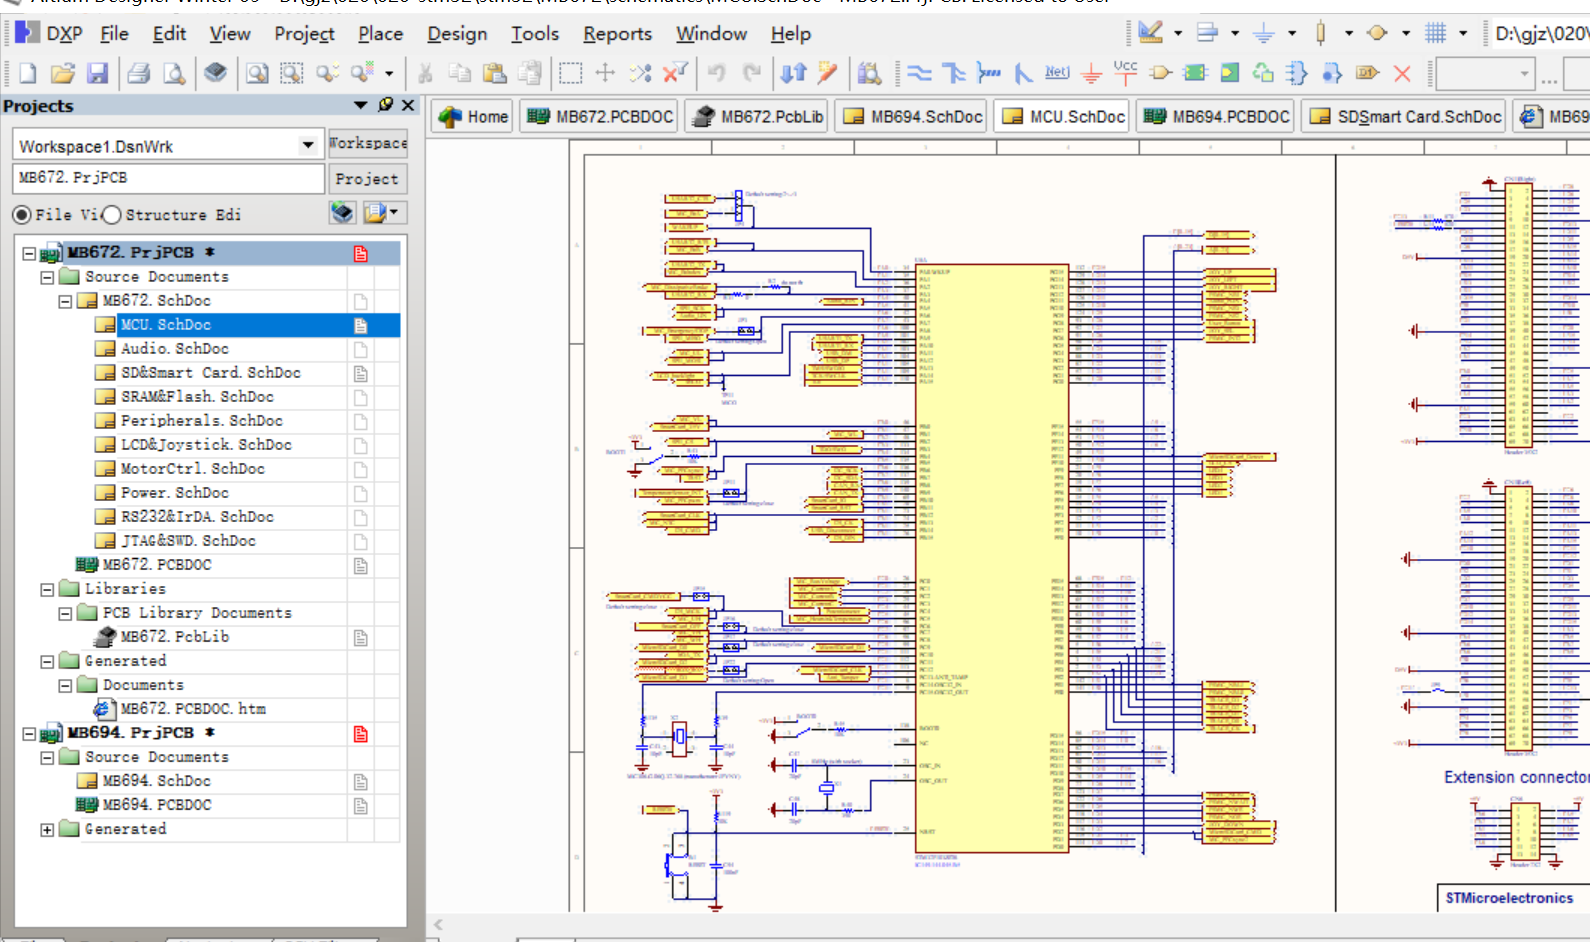
Task: Open the File menu
Action: pyautogui.click(x=114, y=33)
